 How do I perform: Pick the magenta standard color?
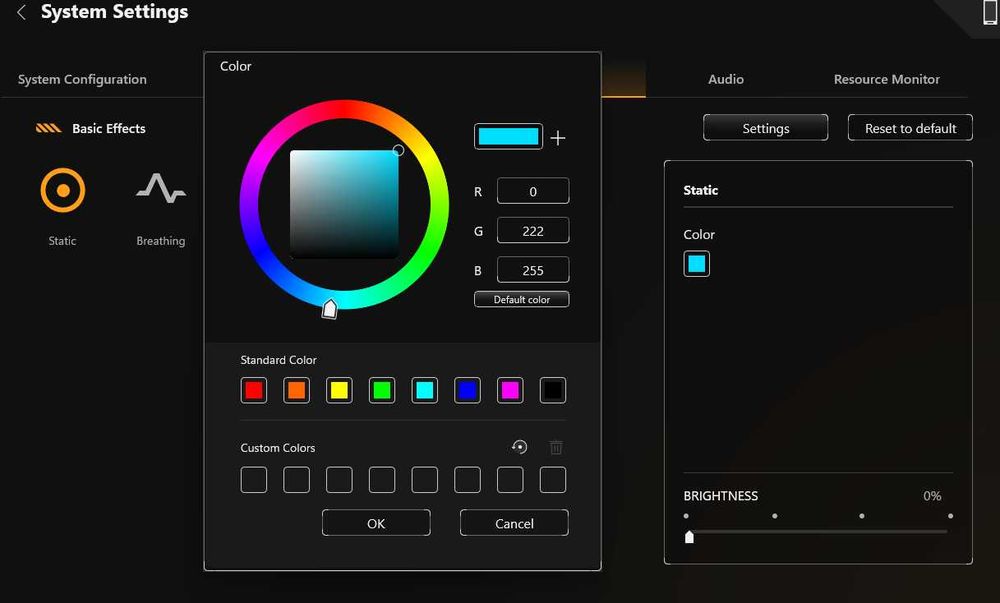[510, 390]
